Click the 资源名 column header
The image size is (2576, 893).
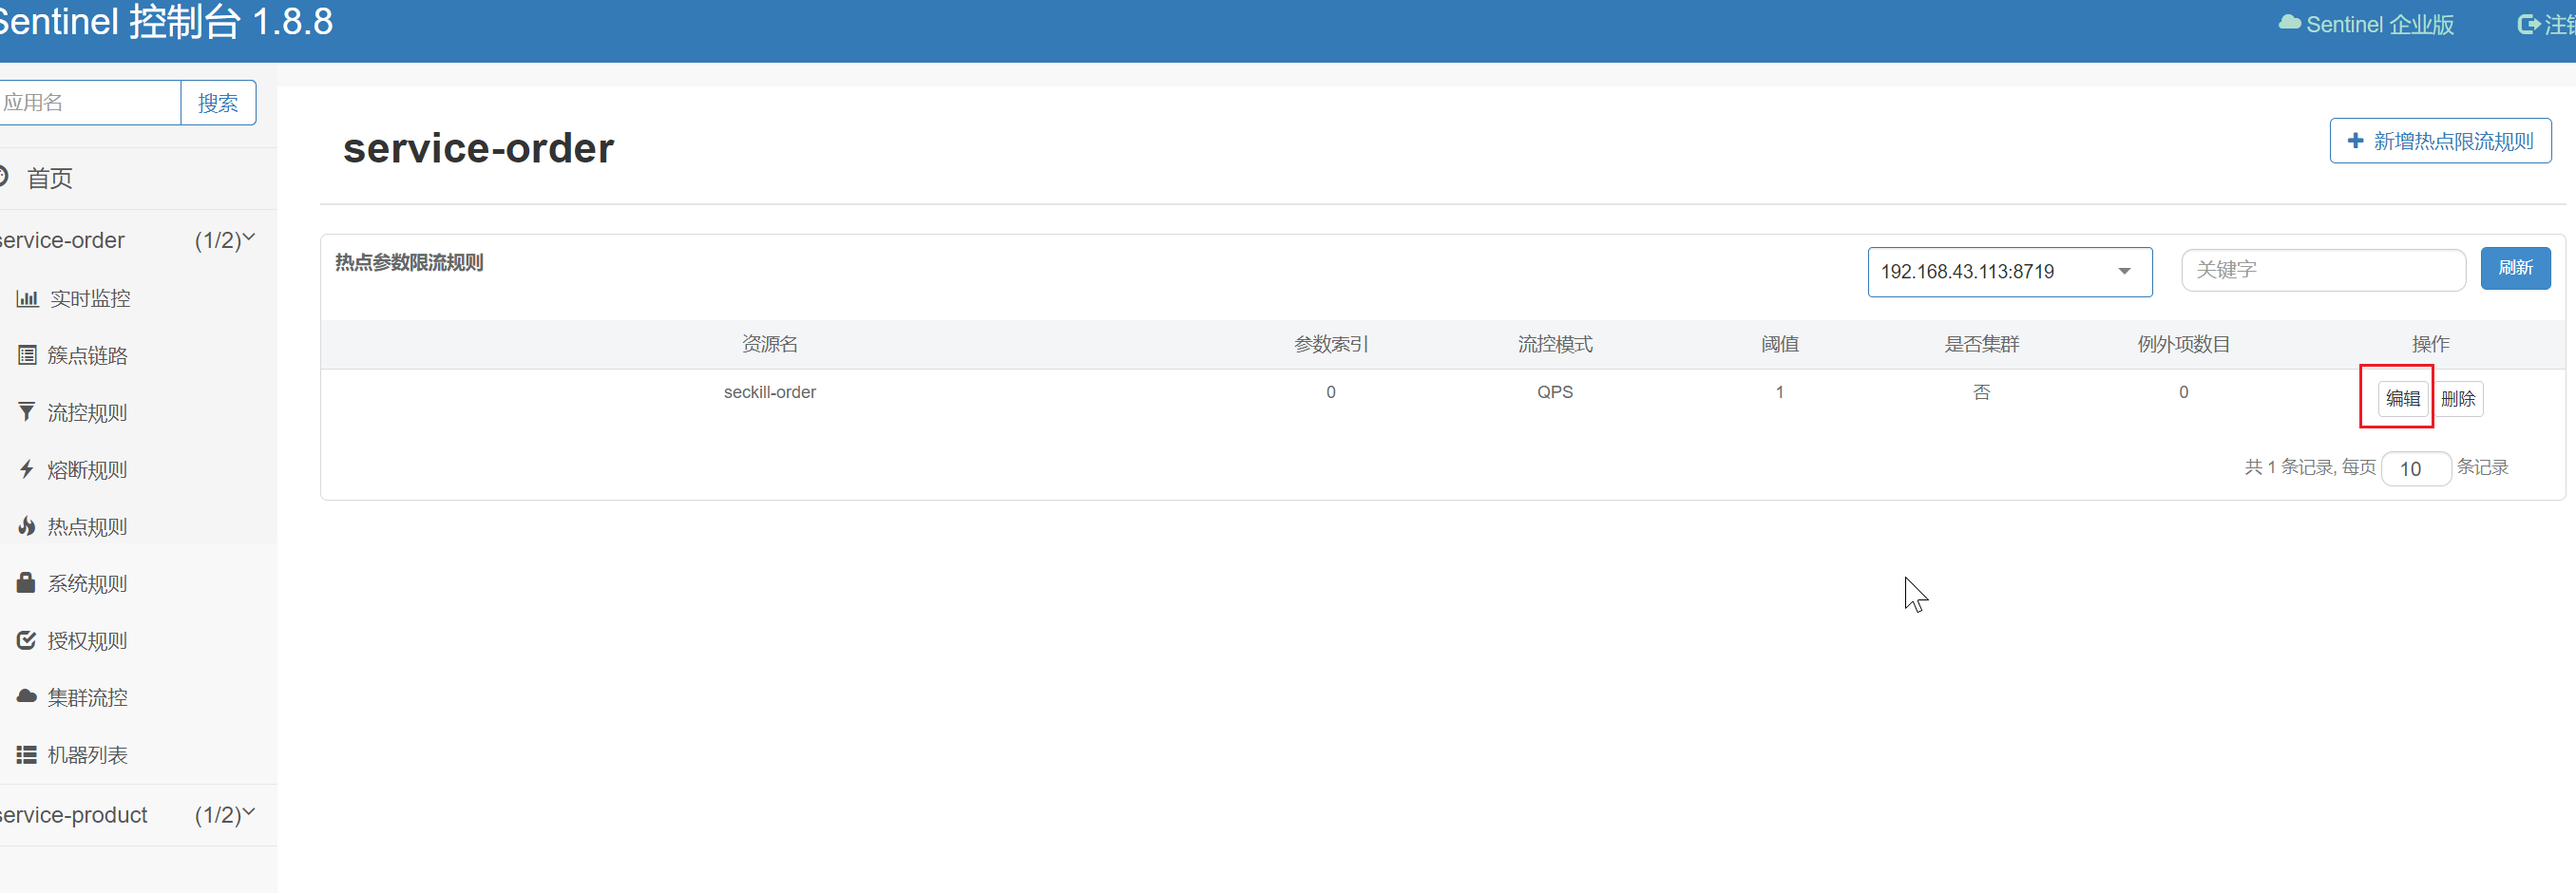coord(769,344)
